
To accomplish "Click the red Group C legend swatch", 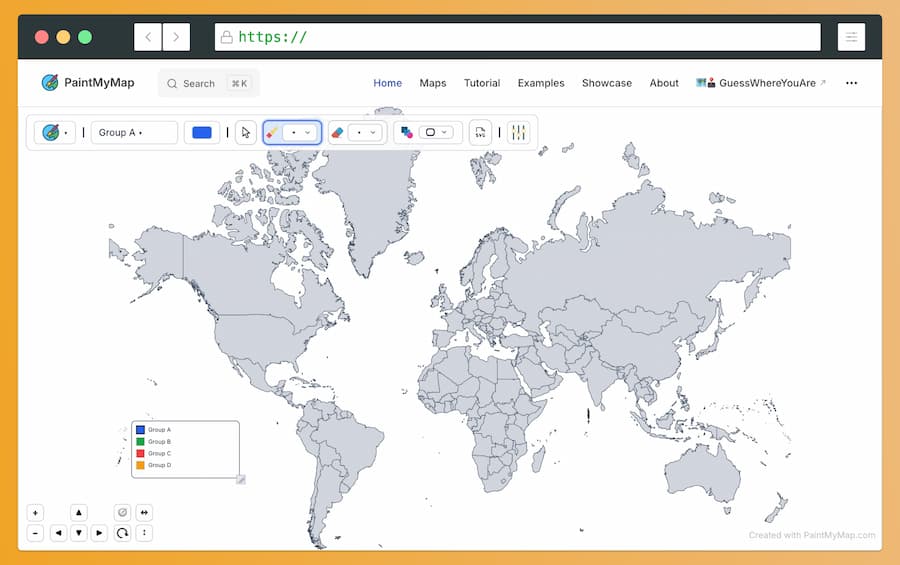I will pyautogui.click(x=140, y=453).
